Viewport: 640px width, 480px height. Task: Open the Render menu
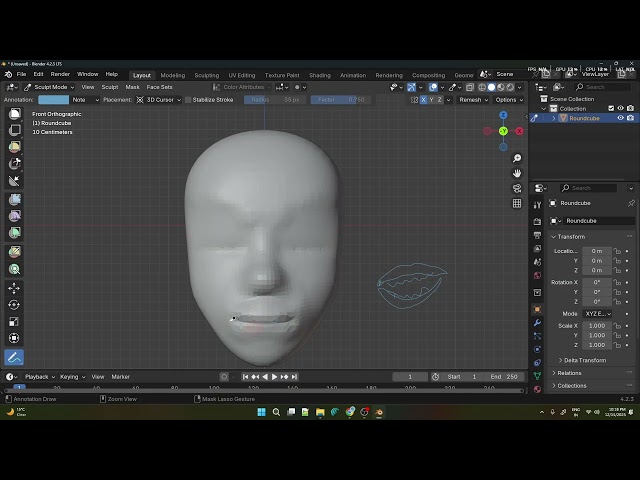point(60,74)
